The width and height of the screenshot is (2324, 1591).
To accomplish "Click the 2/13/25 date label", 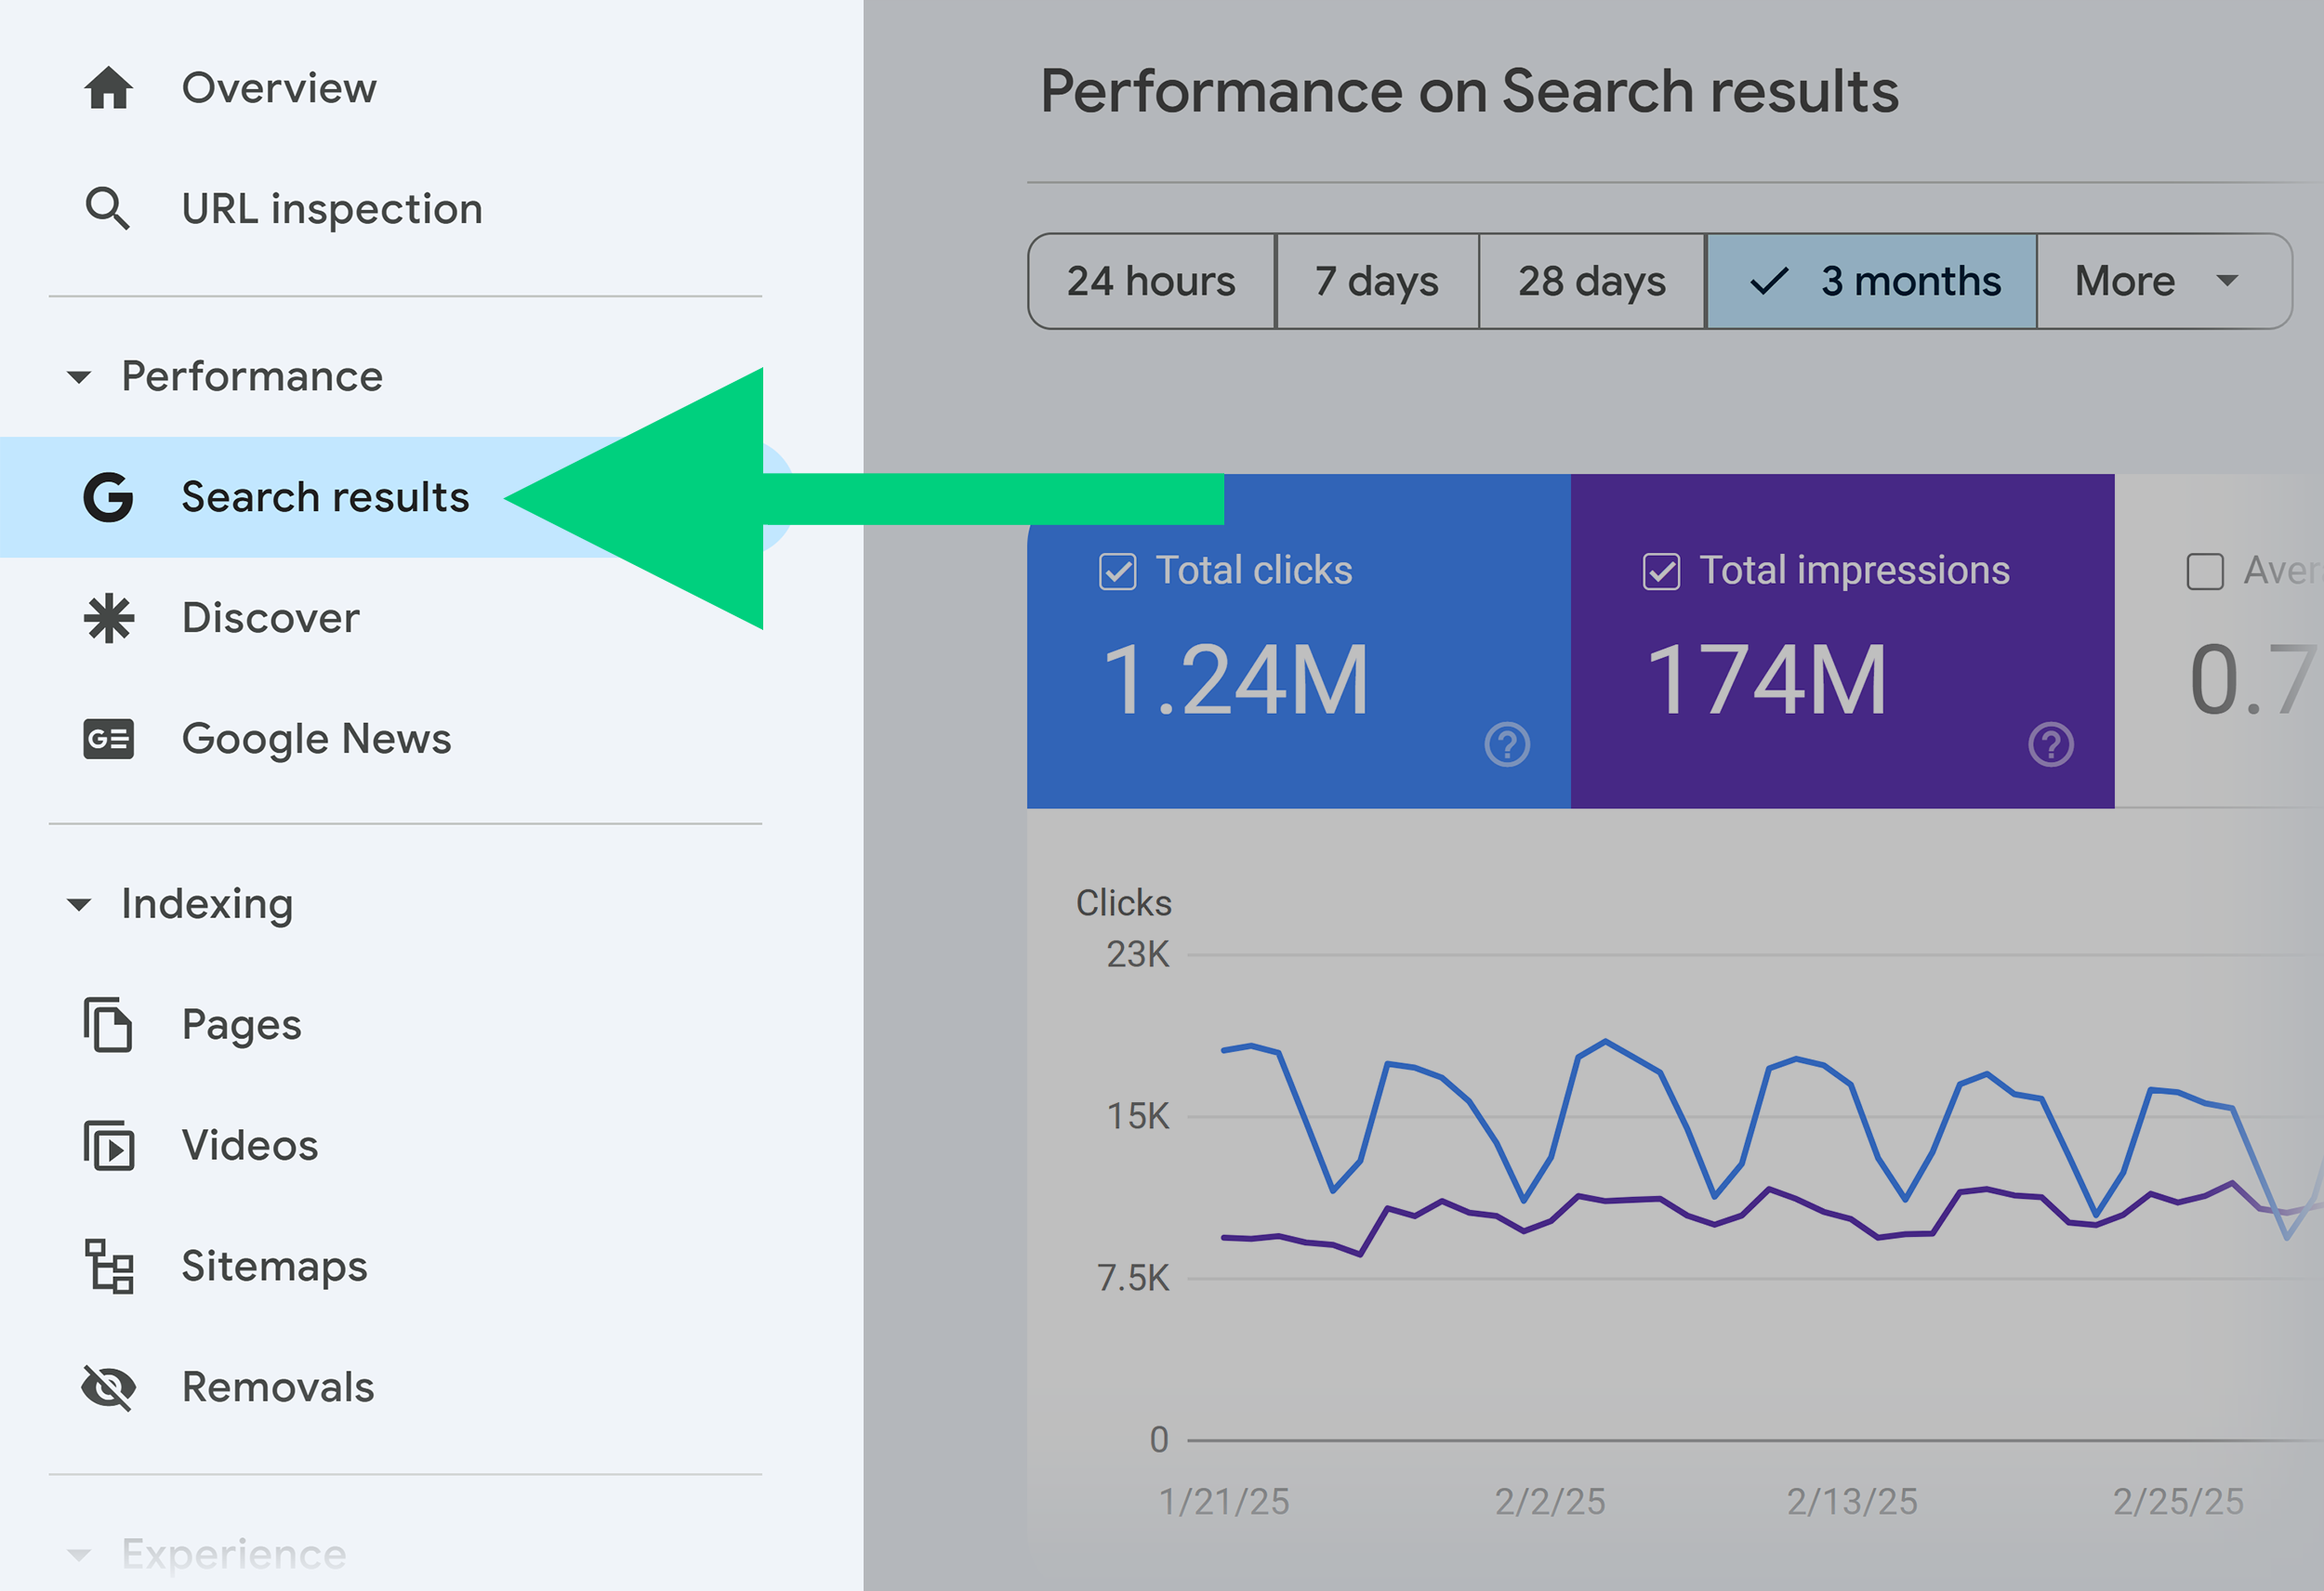I will (x=1852, y=1501).
